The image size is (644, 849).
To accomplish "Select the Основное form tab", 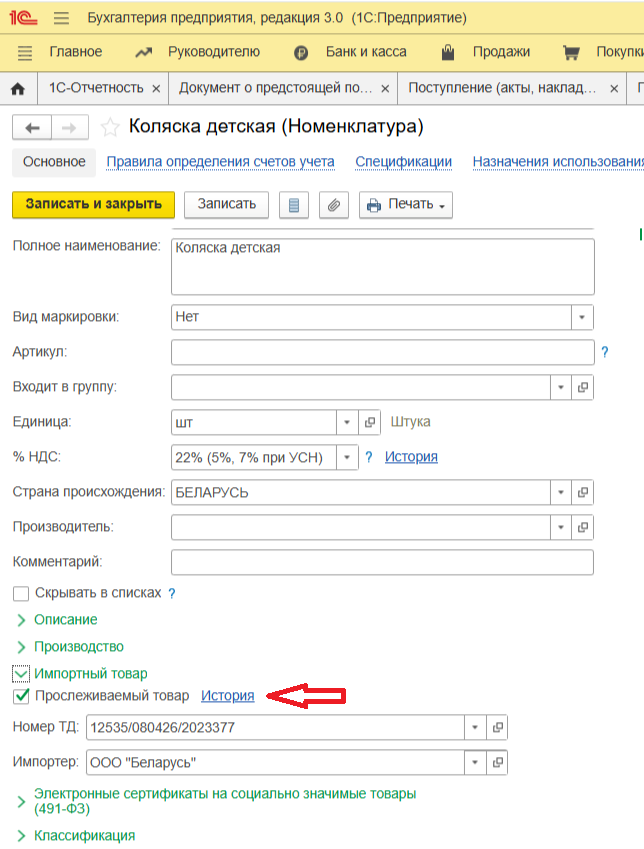I will tap(54, 162).
